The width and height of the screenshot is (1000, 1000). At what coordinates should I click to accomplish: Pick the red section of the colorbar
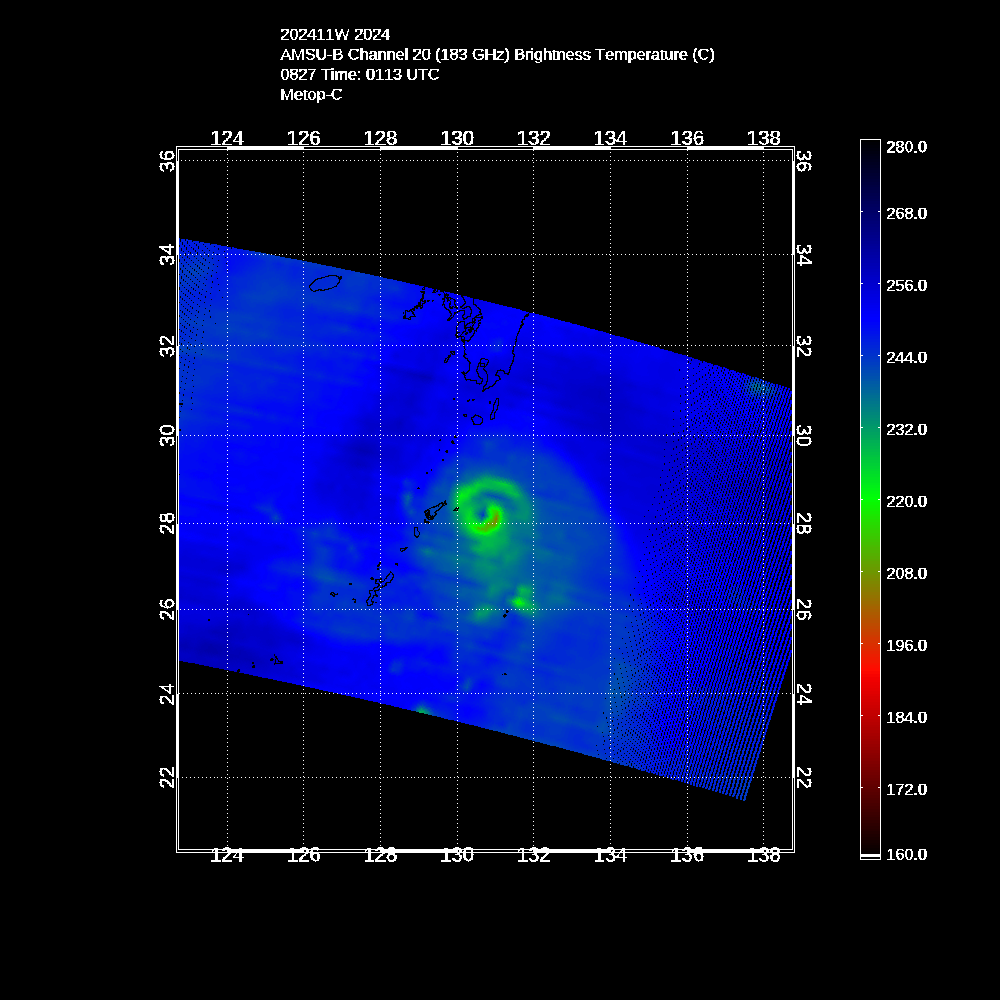point(870,690)
